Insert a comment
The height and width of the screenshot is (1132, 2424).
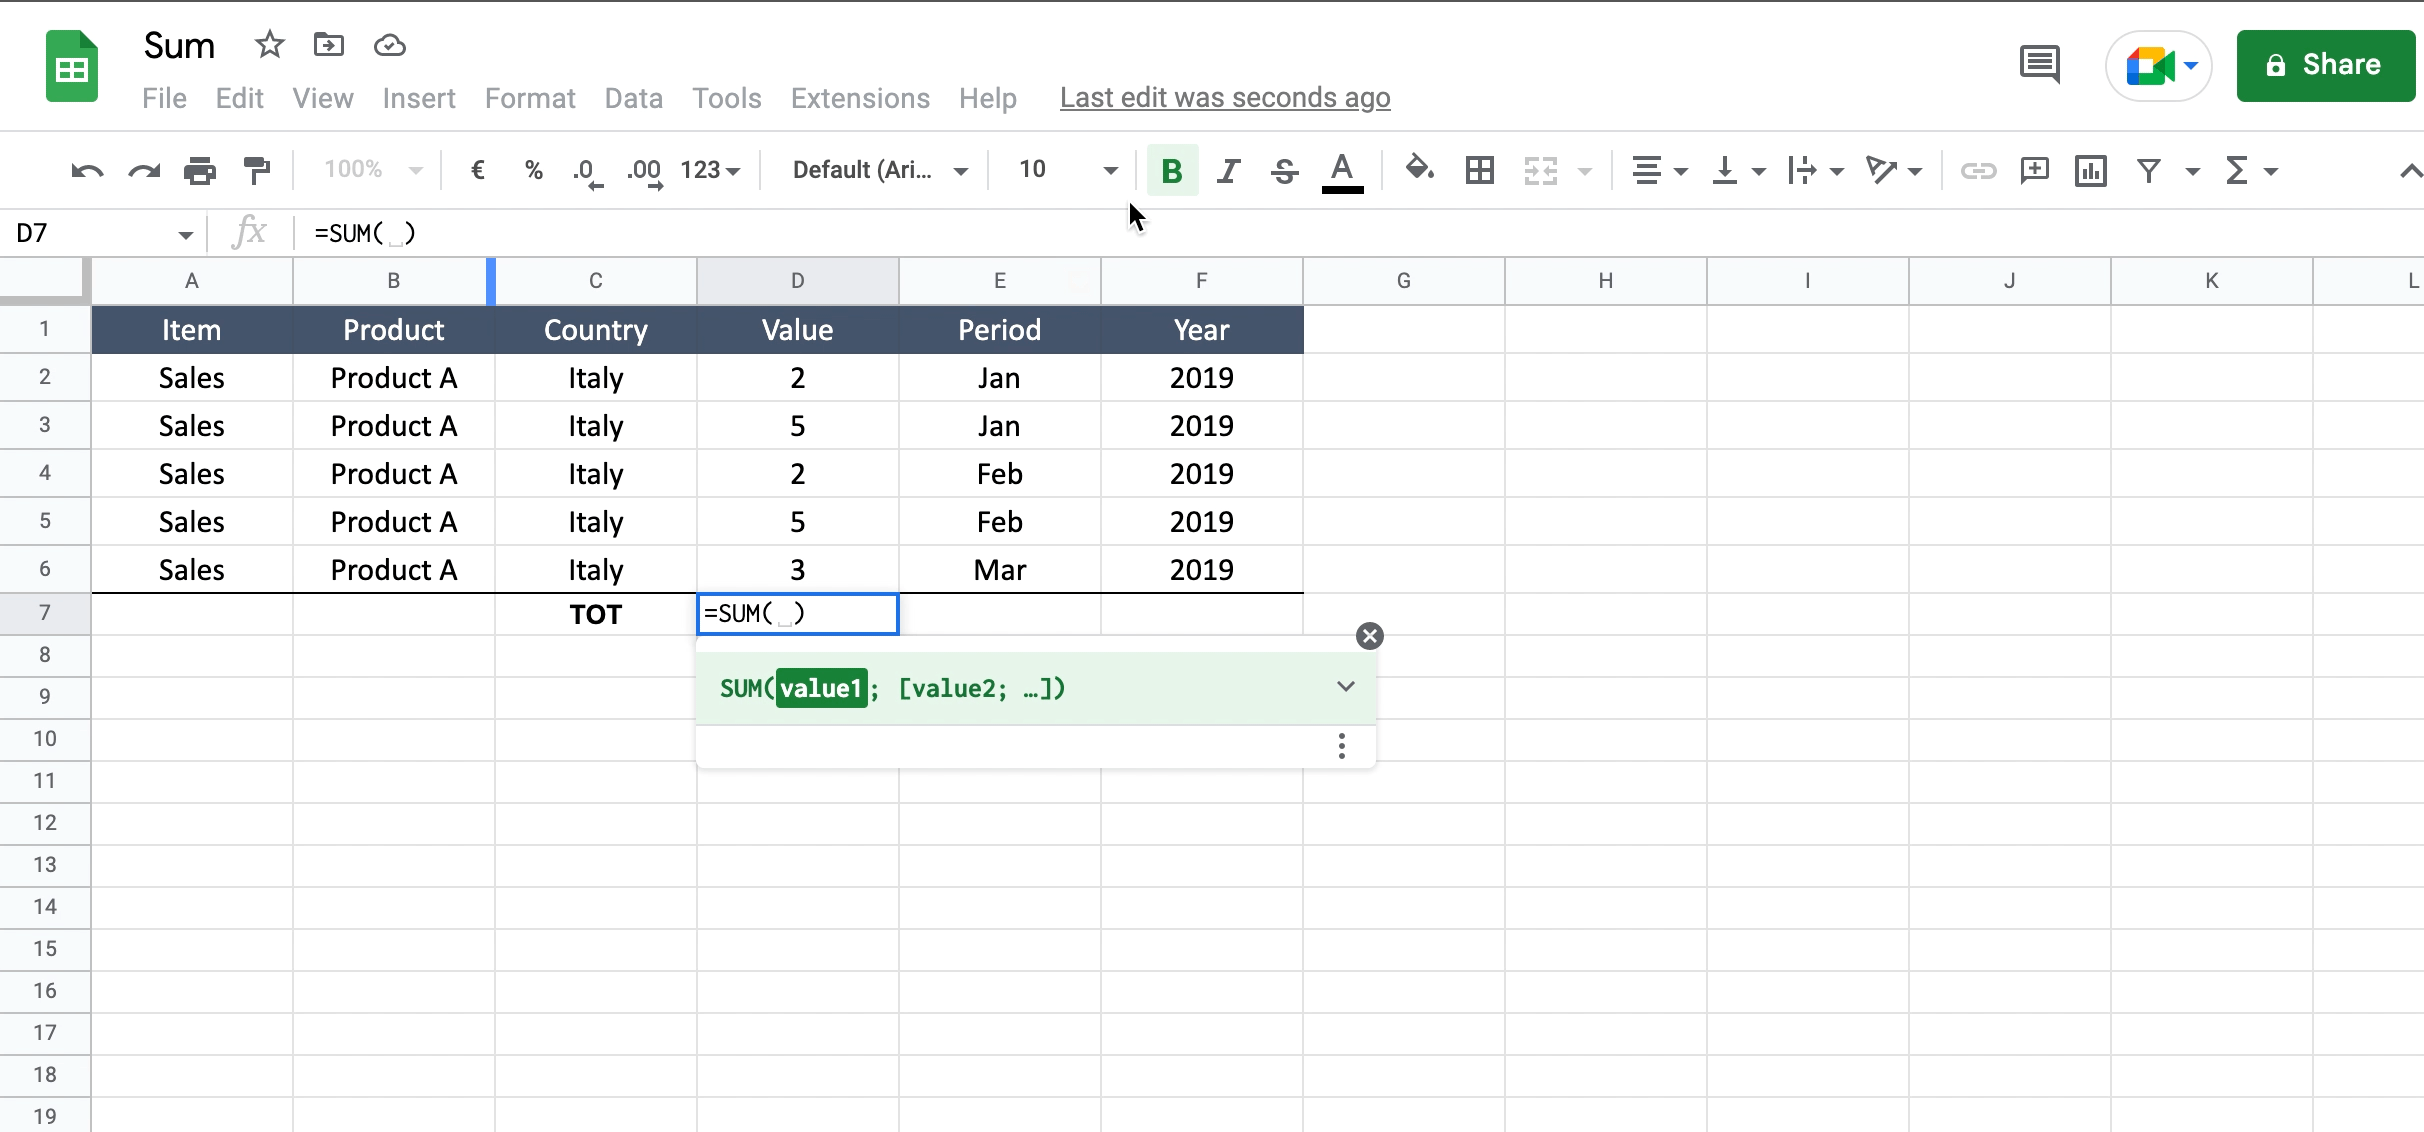point(2034,170)
